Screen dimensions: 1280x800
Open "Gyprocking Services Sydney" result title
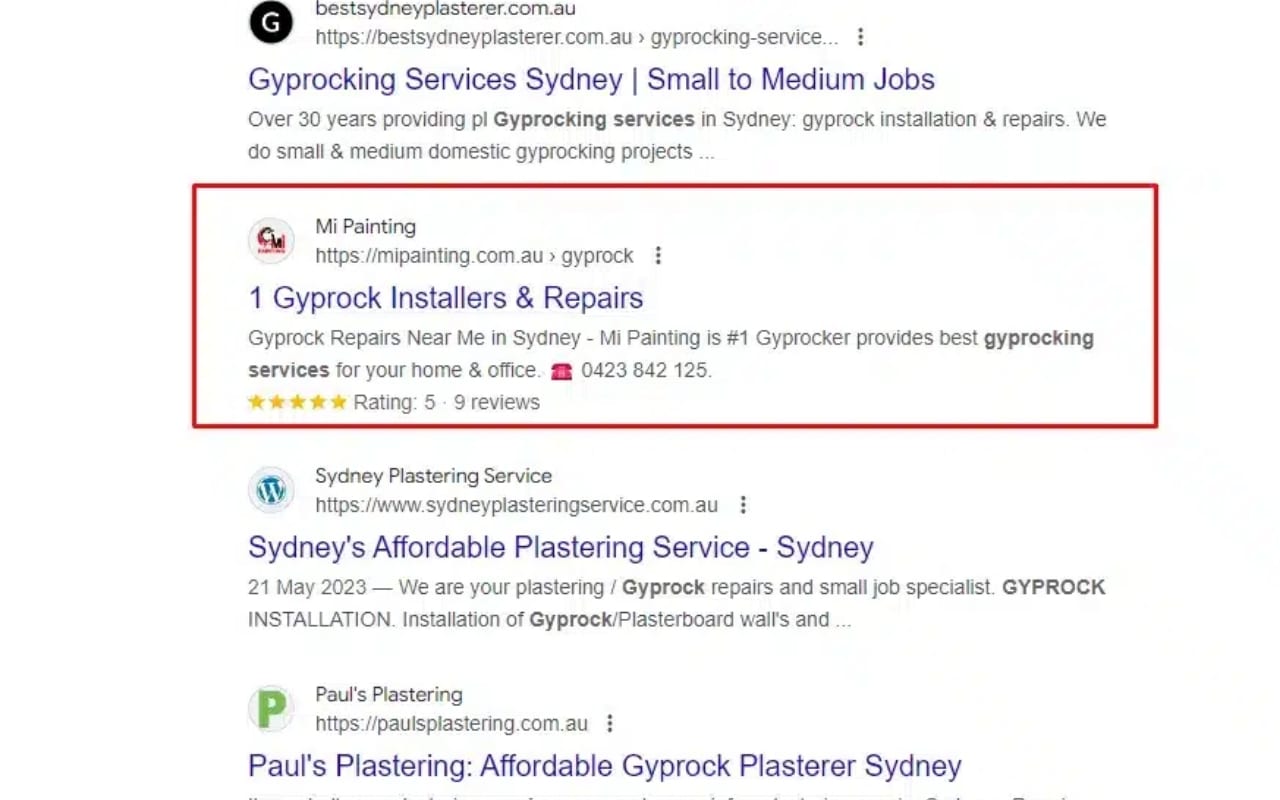click(591, 79)
